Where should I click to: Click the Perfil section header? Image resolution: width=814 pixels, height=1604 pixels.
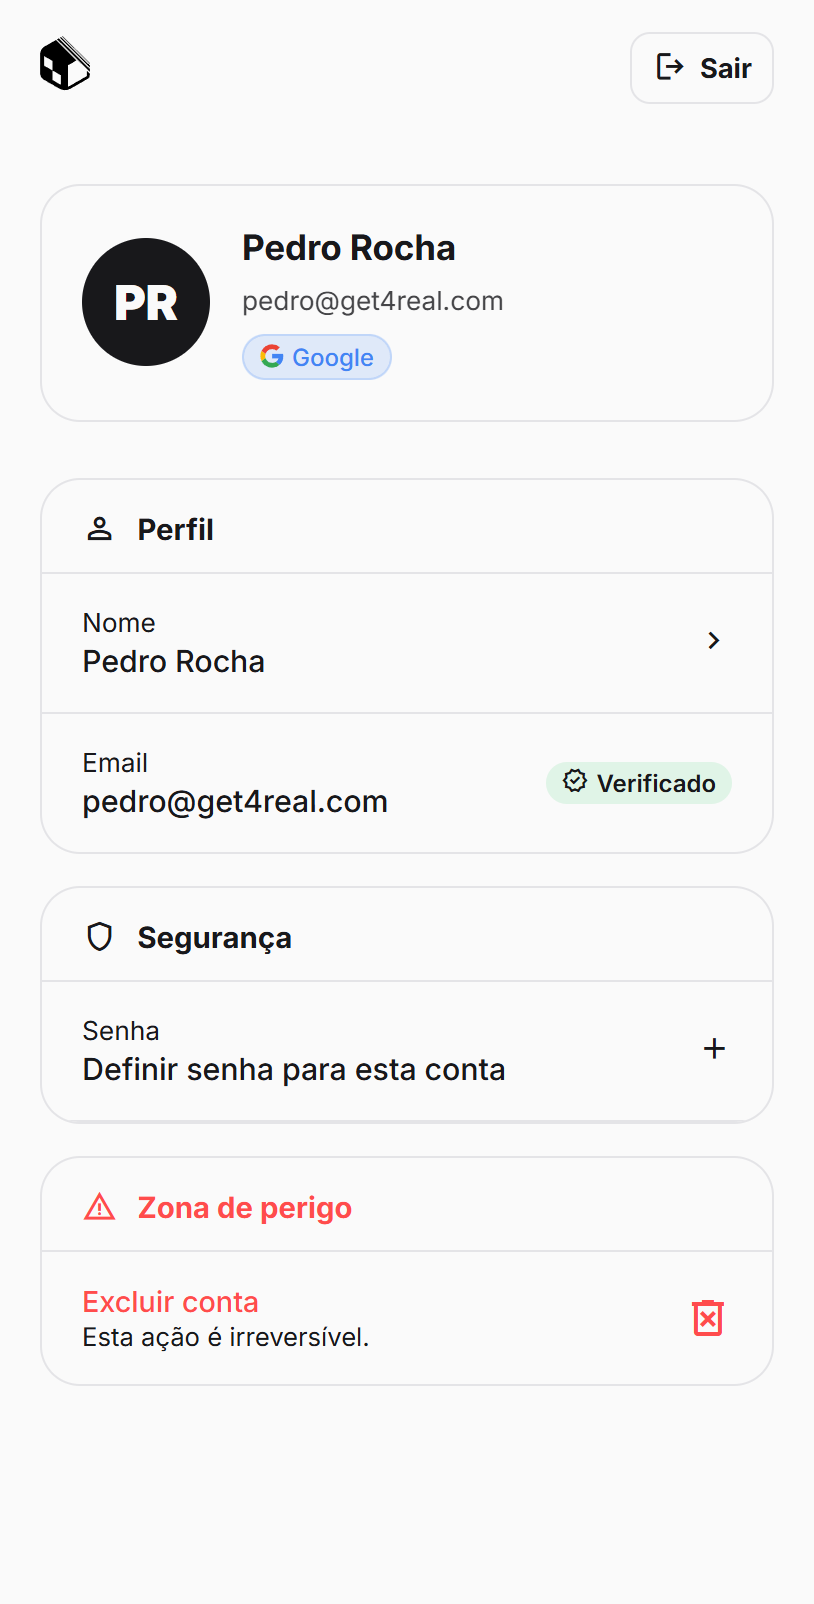tap(176, 529)
